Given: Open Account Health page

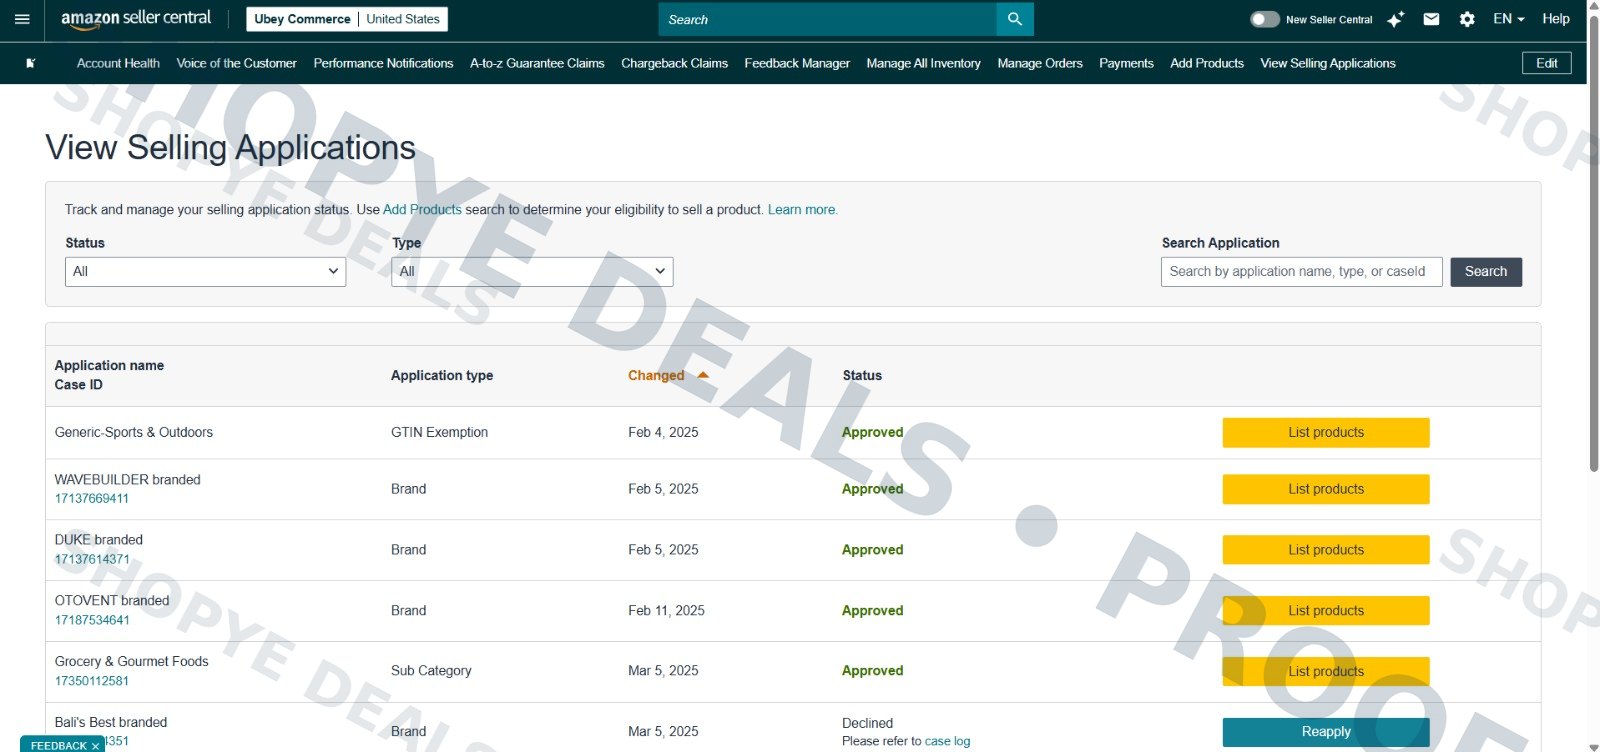Looking at the screenshot, I should coord(118,63).
